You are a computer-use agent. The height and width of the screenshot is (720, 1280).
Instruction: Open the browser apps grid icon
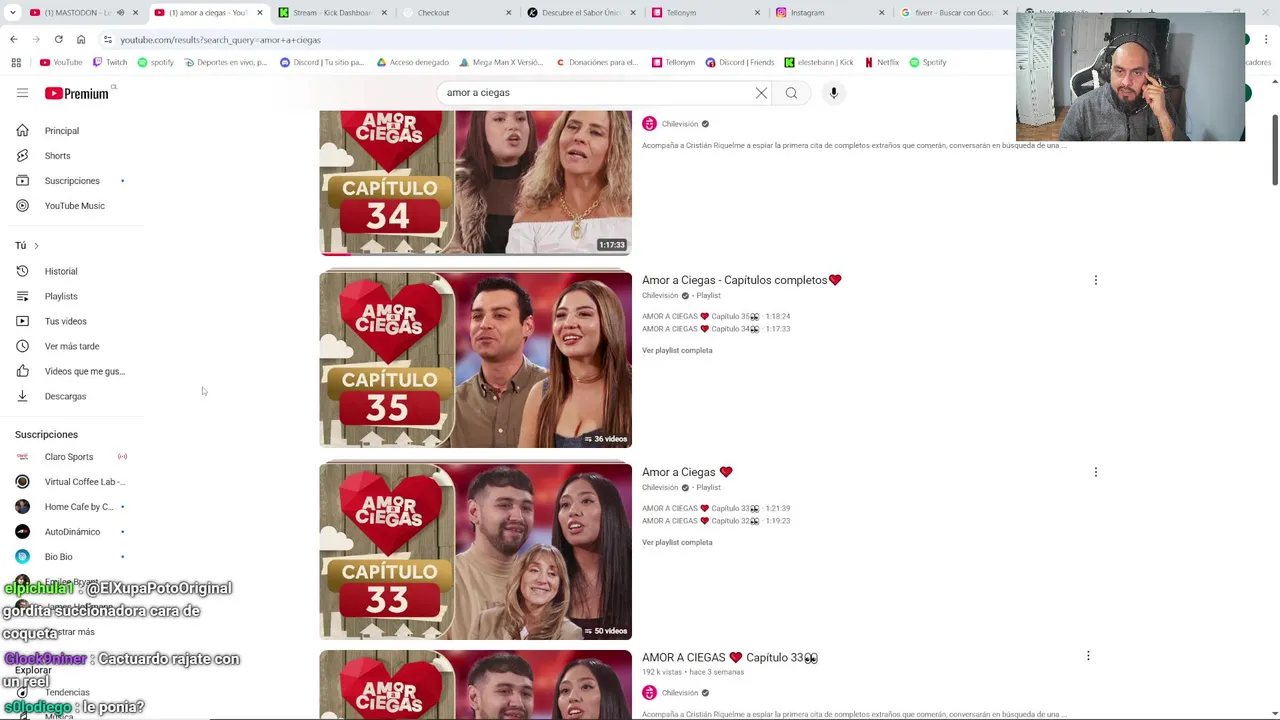16,62
